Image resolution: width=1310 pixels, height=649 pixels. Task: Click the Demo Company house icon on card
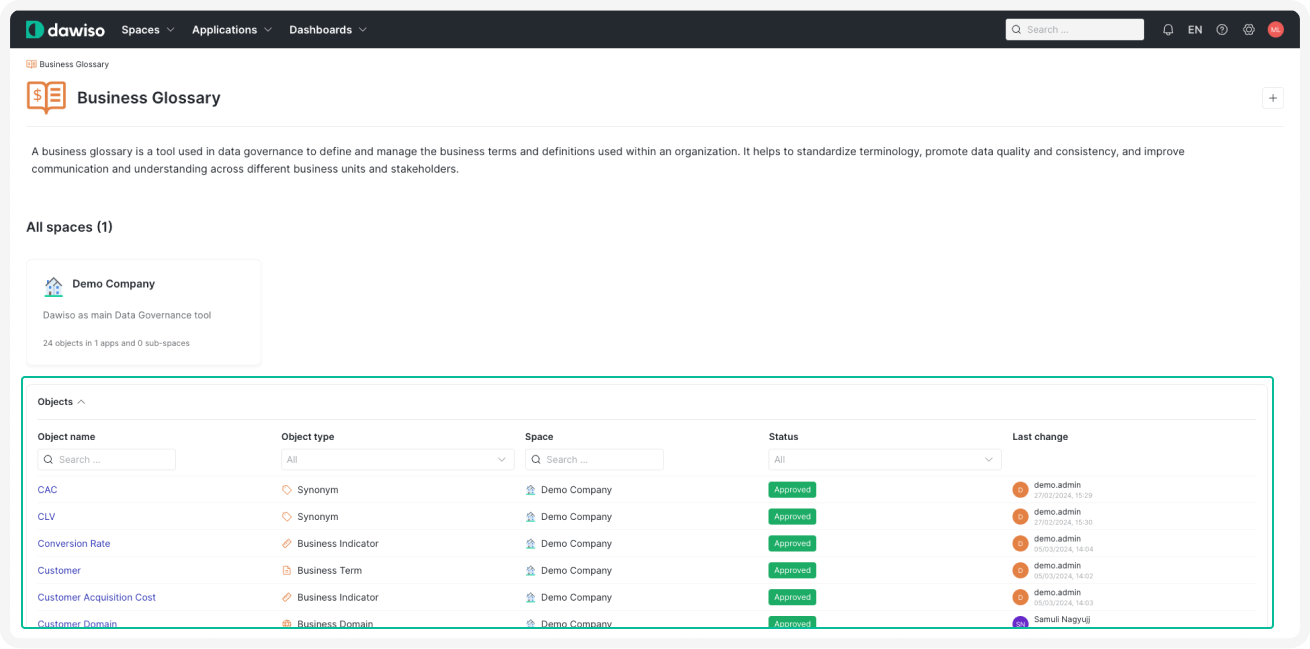pos(54,287)
